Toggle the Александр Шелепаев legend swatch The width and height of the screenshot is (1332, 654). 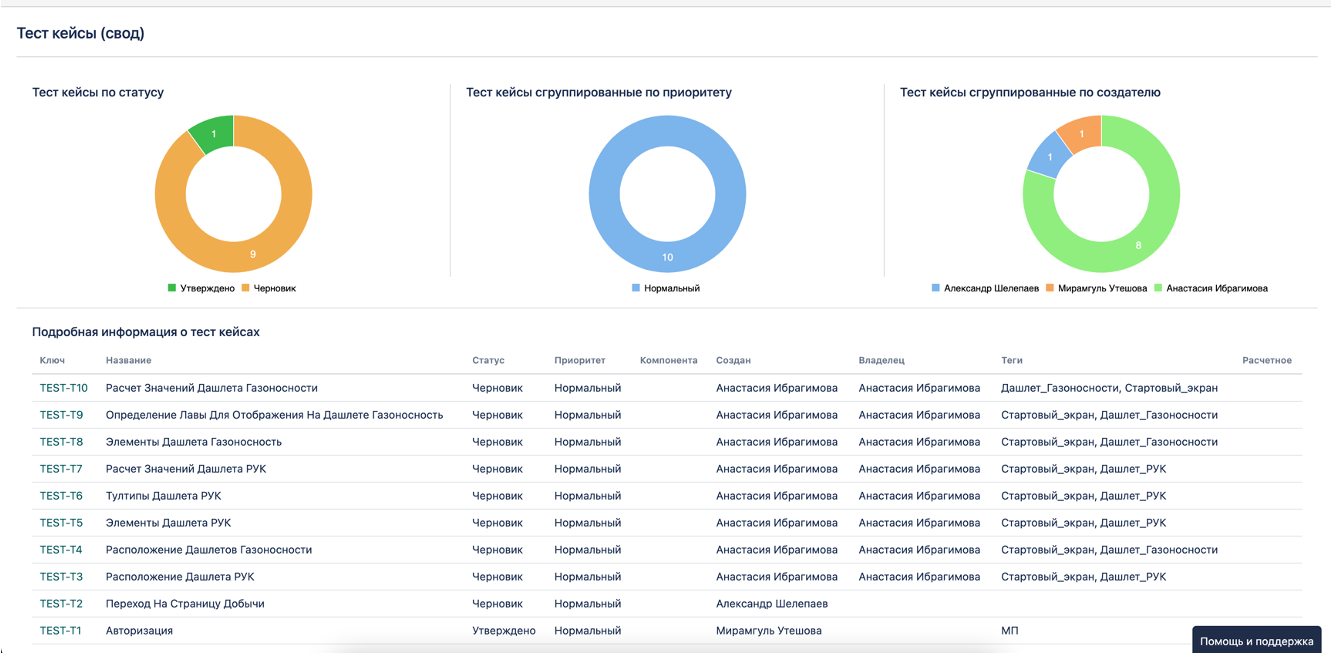tap(936, 288)
